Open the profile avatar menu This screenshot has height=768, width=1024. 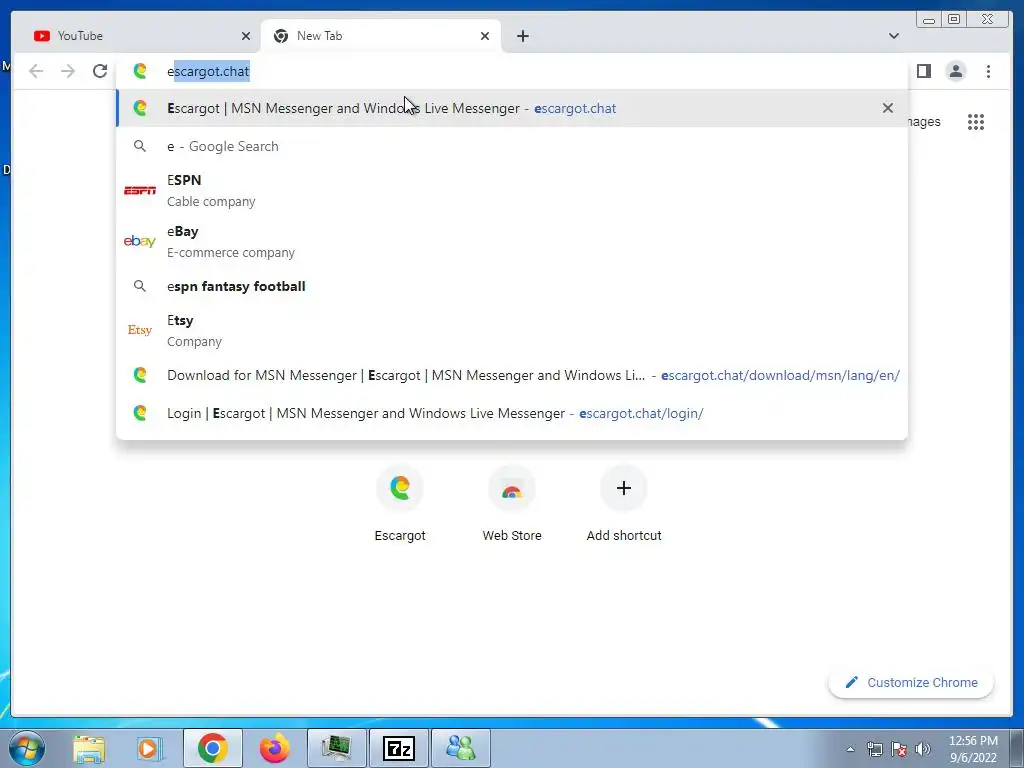click(x=956, y=71)
